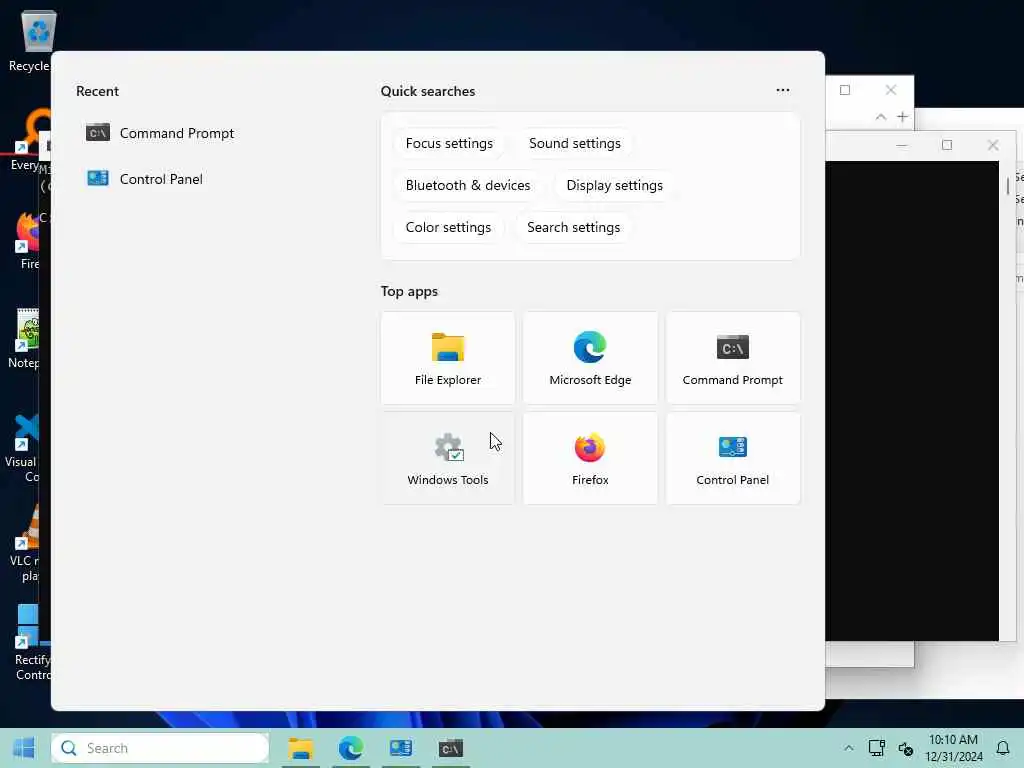Open the notification bell

1002,748
